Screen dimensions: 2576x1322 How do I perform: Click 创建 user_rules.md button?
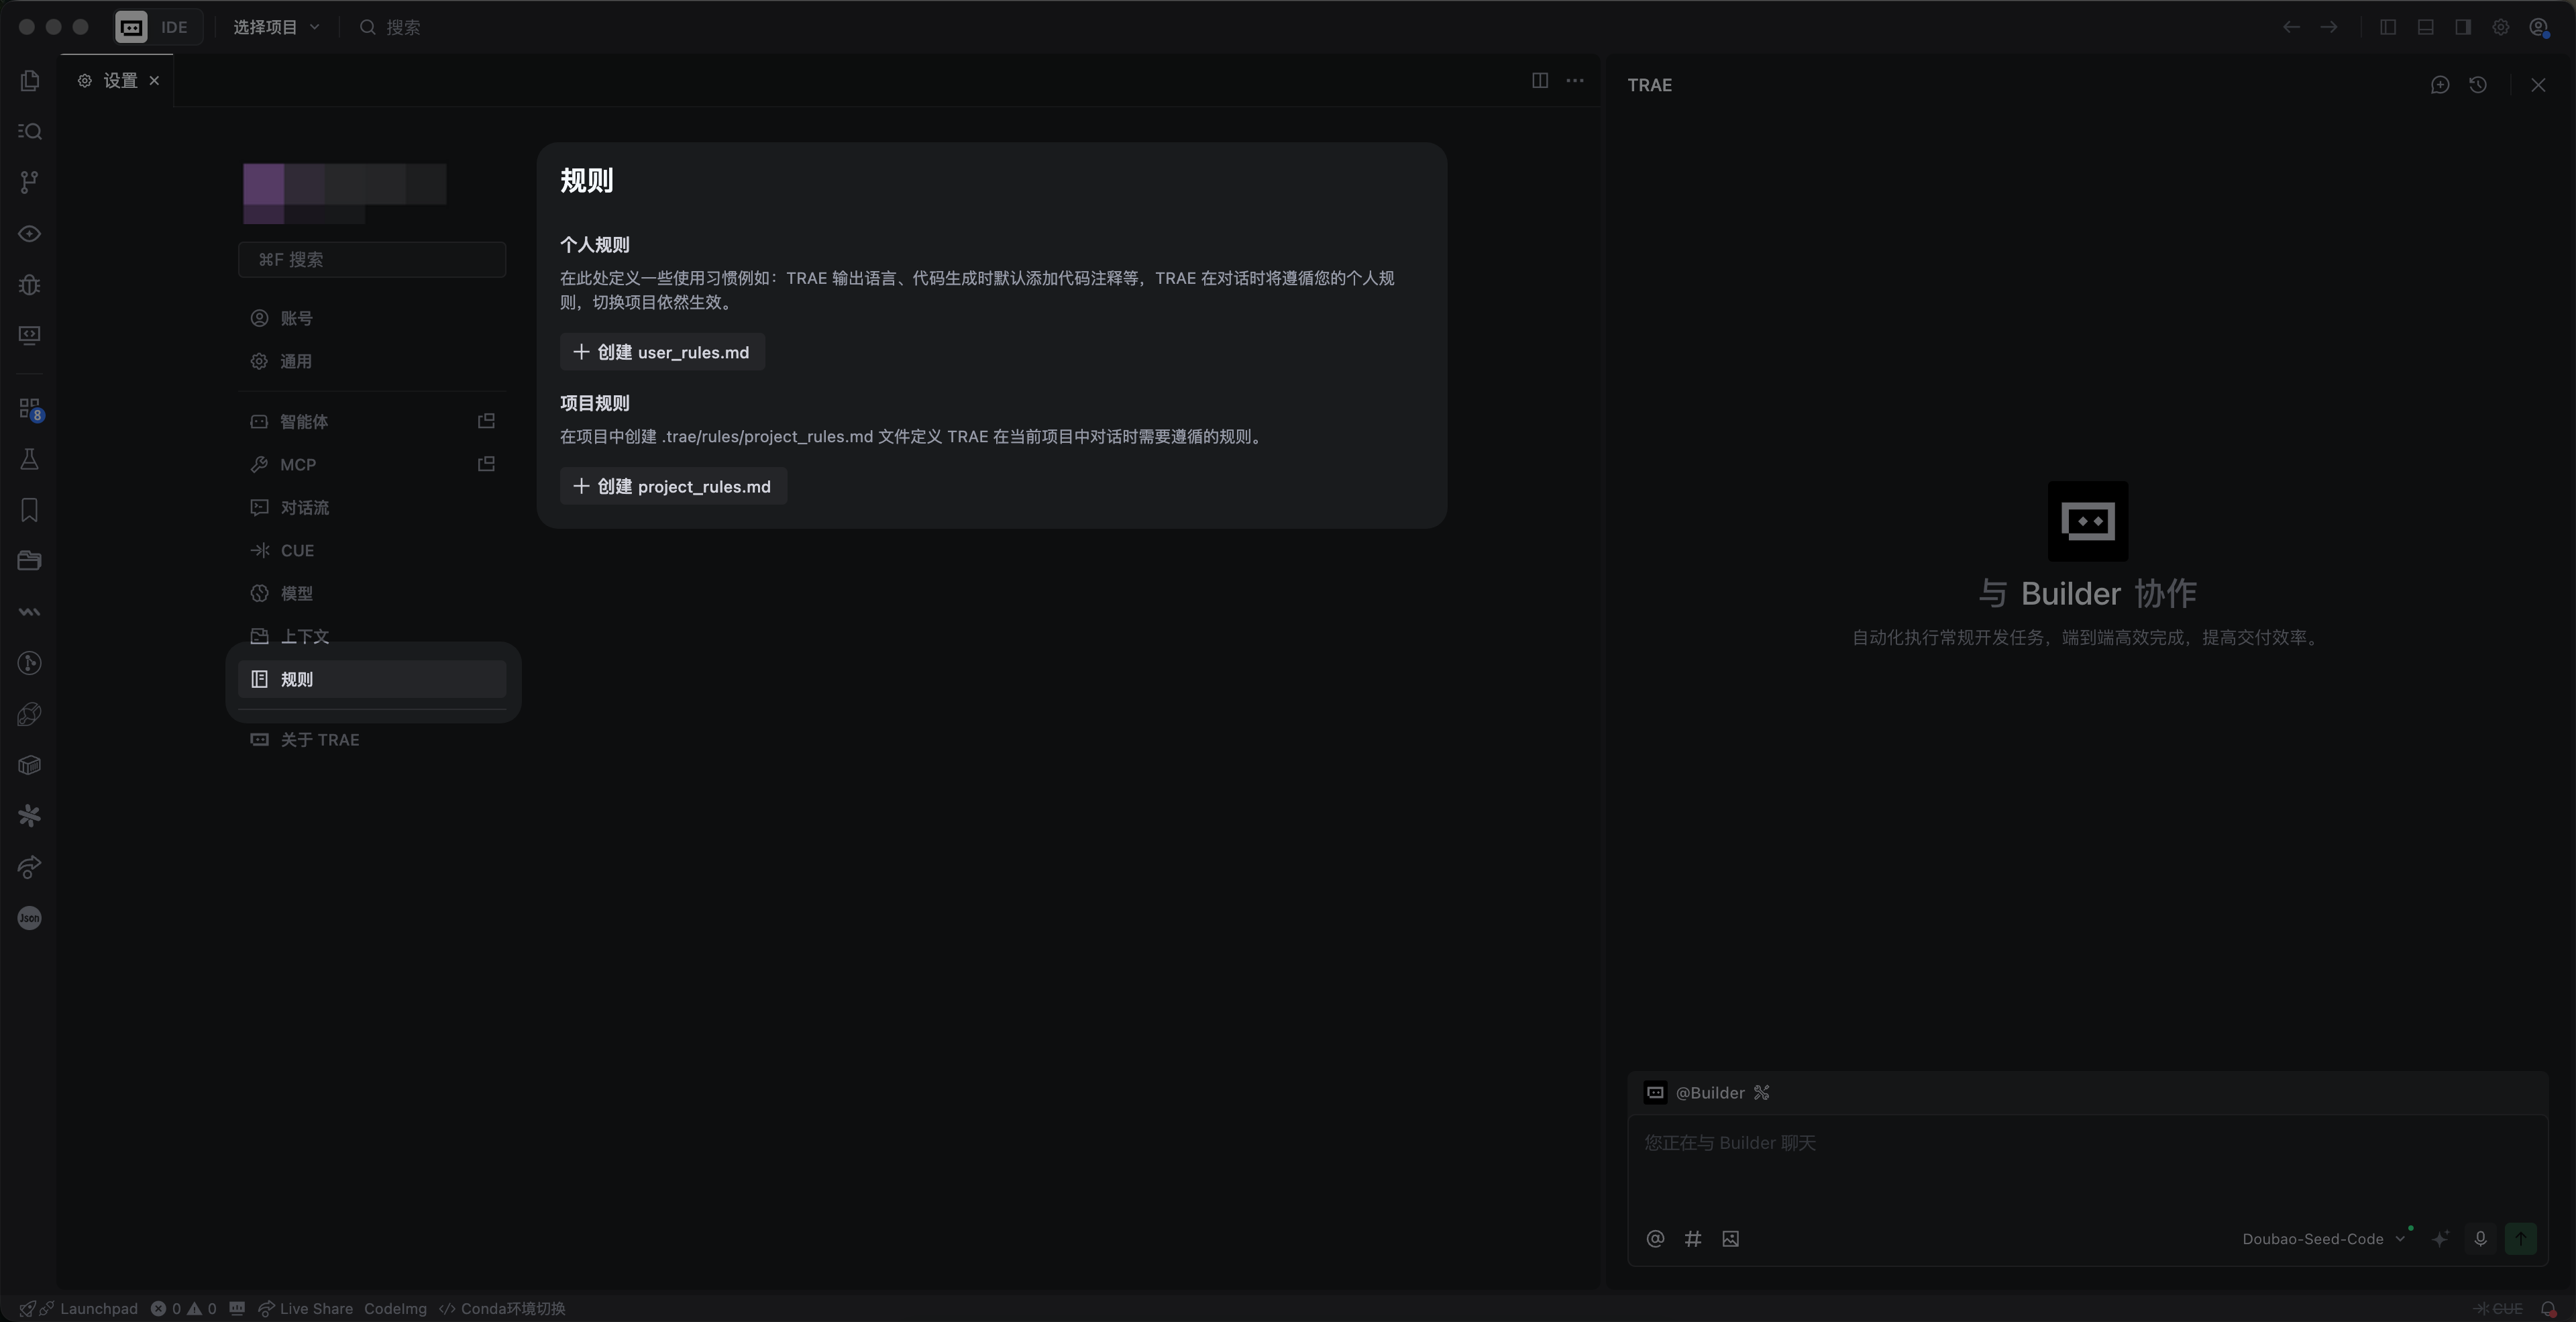coord(662,352)
